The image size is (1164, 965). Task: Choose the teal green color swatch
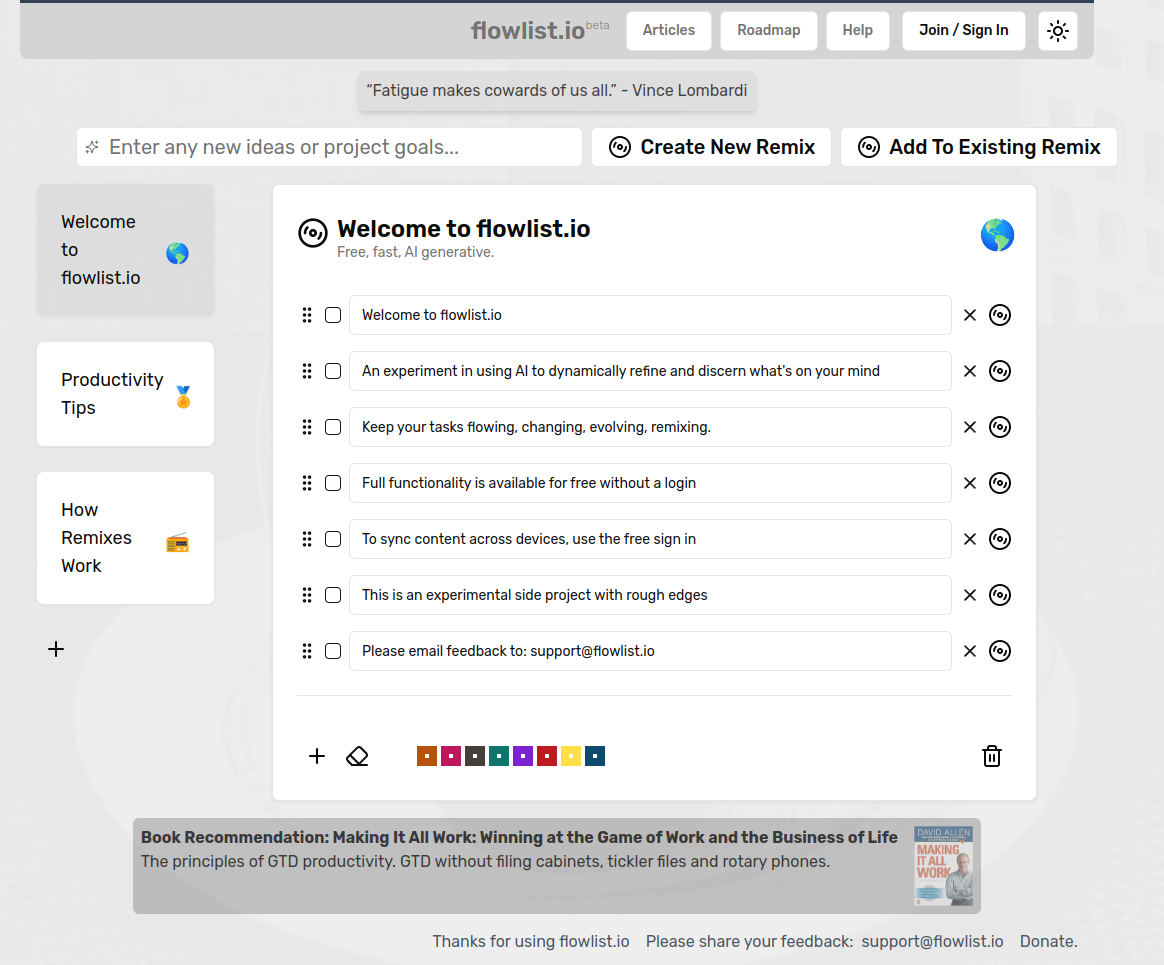499,756
